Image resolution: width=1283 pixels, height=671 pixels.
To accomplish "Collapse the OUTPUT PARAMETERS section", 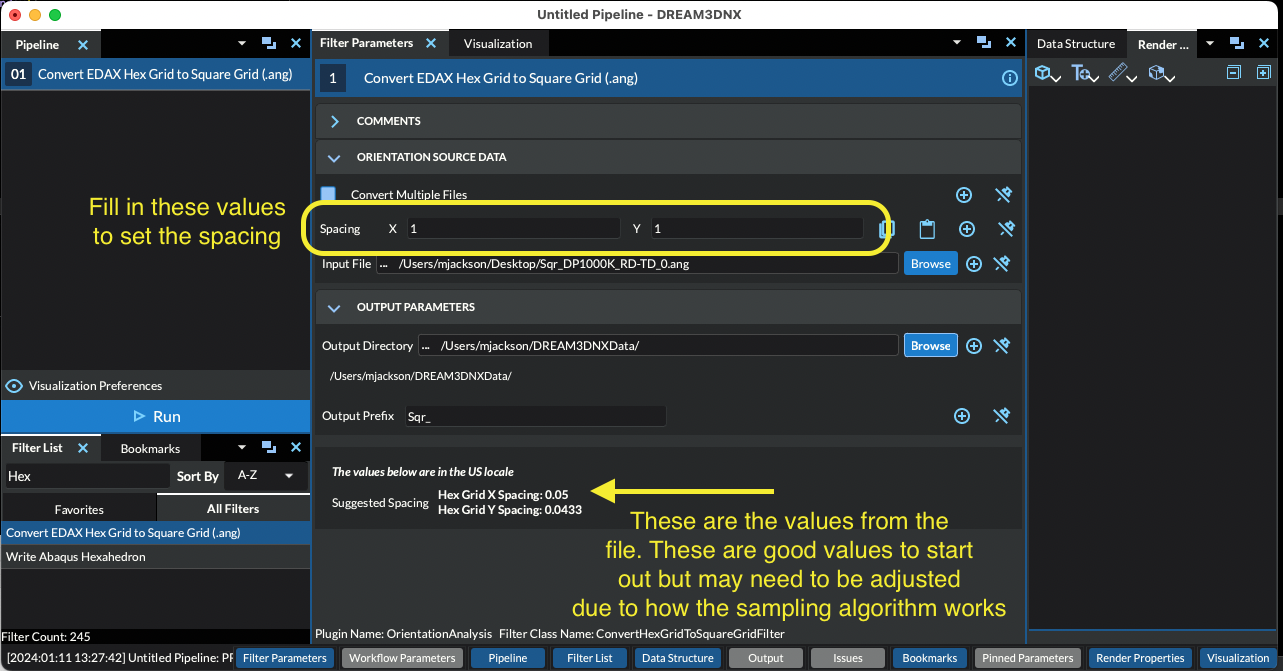I will pos(335,307).
